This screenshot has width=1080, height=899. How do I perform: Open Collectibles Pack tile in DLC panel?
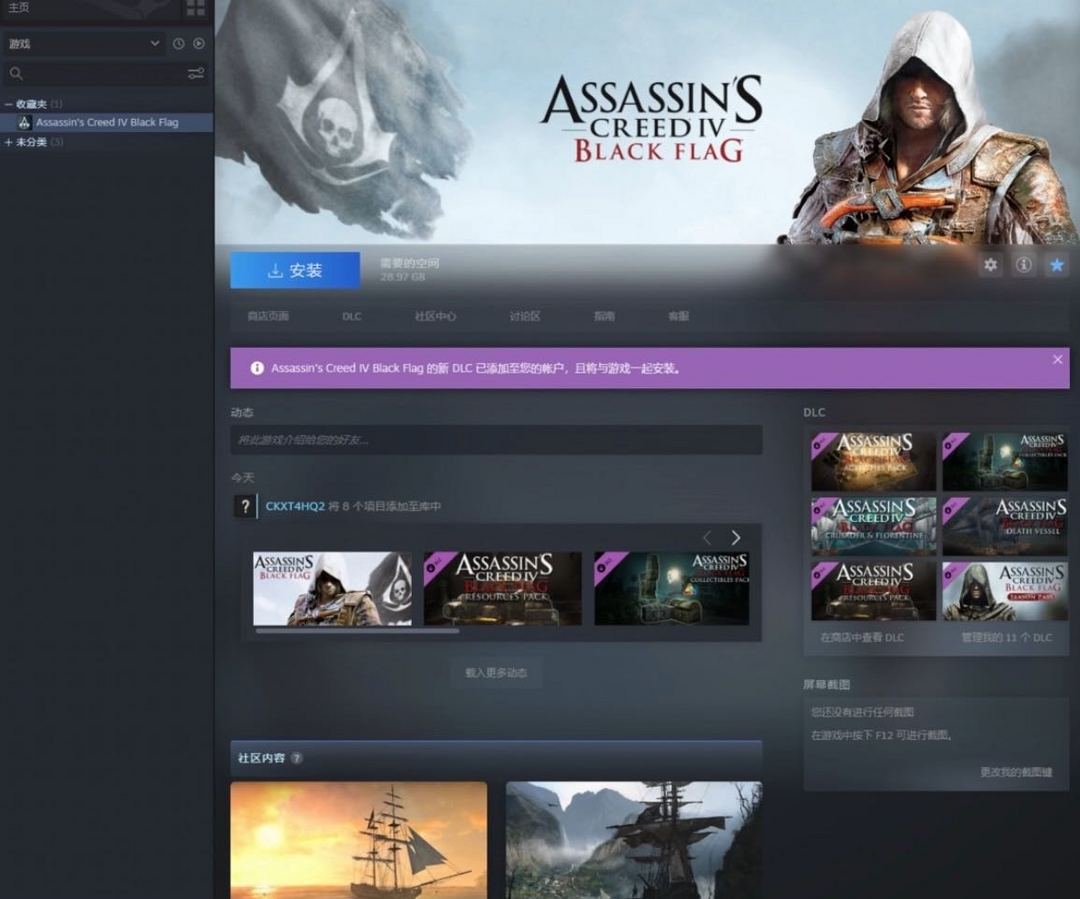1005,462
